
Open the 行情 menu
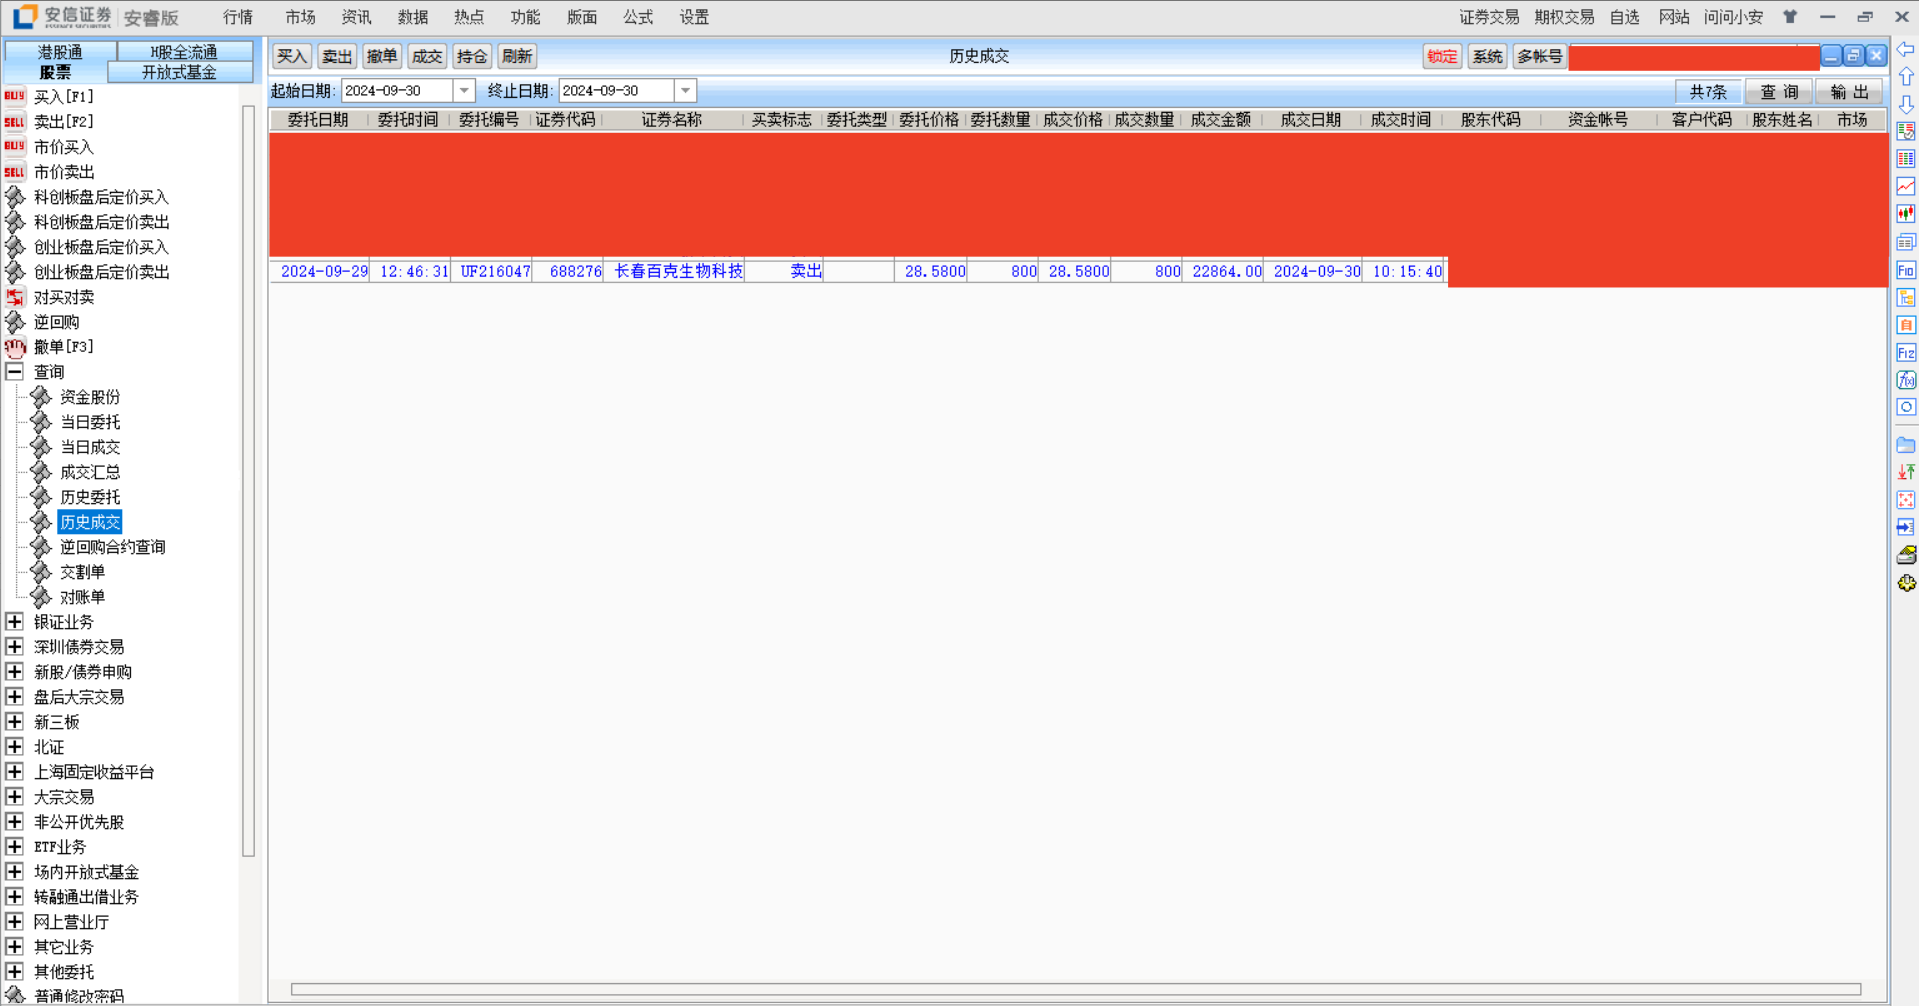(238, 17)
